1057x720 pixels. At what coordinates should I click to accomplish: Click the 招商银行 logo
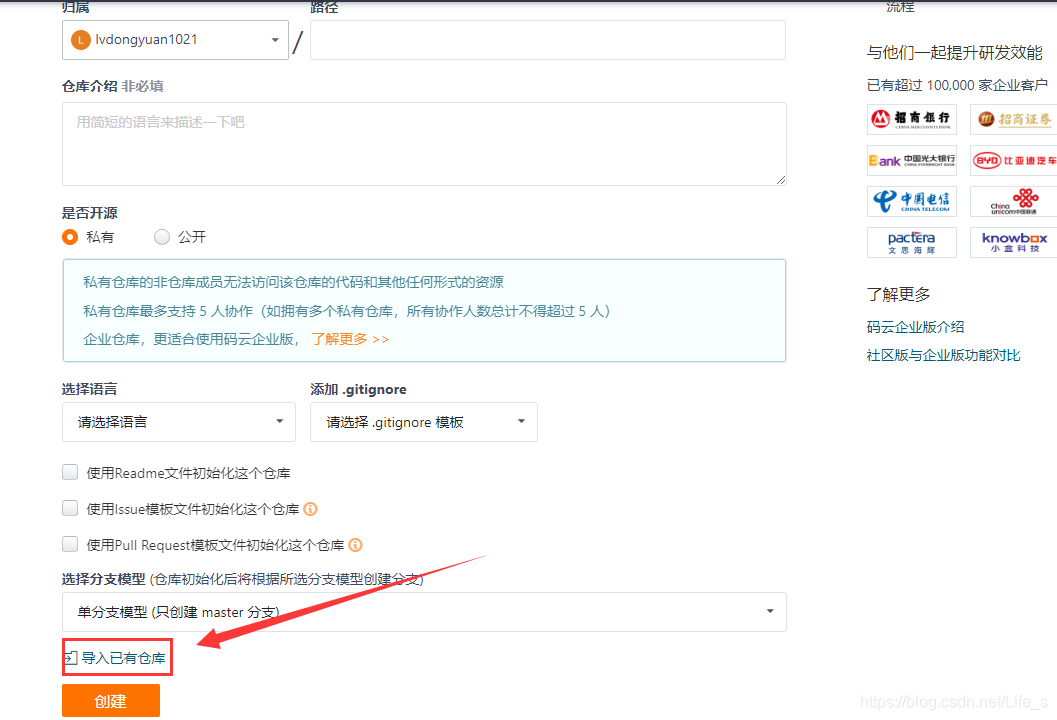(x=911, y=119)
